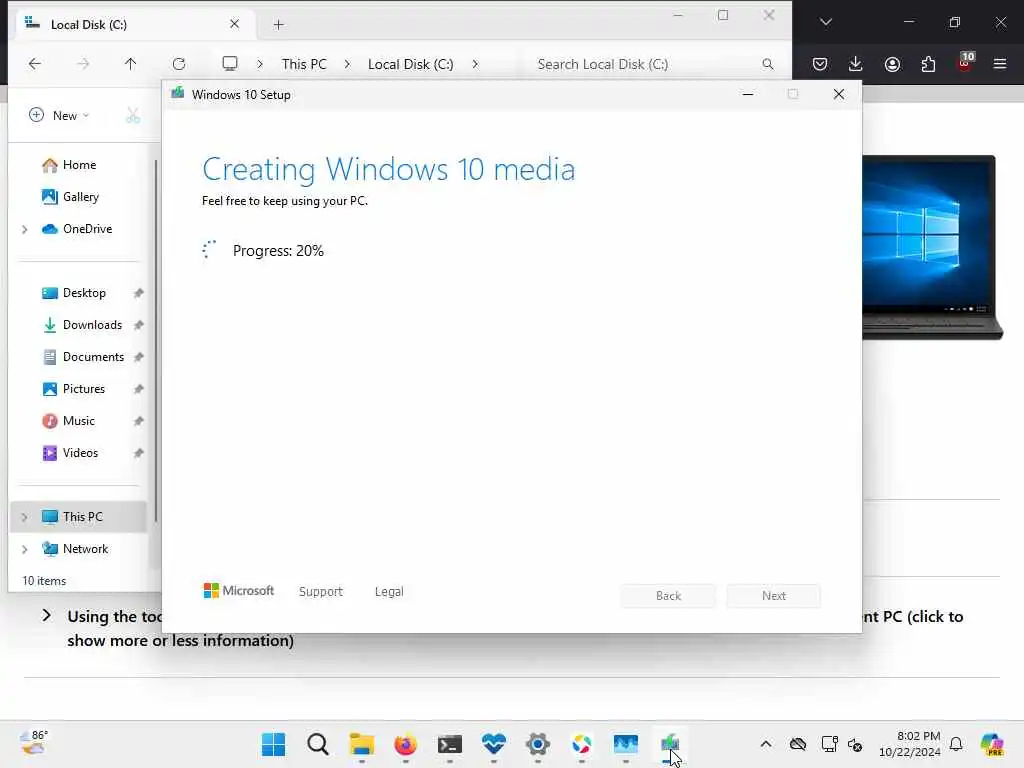This screenshot has height=768, width=1024.
Task: Switch to Firefox from the taskbar
Action: tap(406, 744)
